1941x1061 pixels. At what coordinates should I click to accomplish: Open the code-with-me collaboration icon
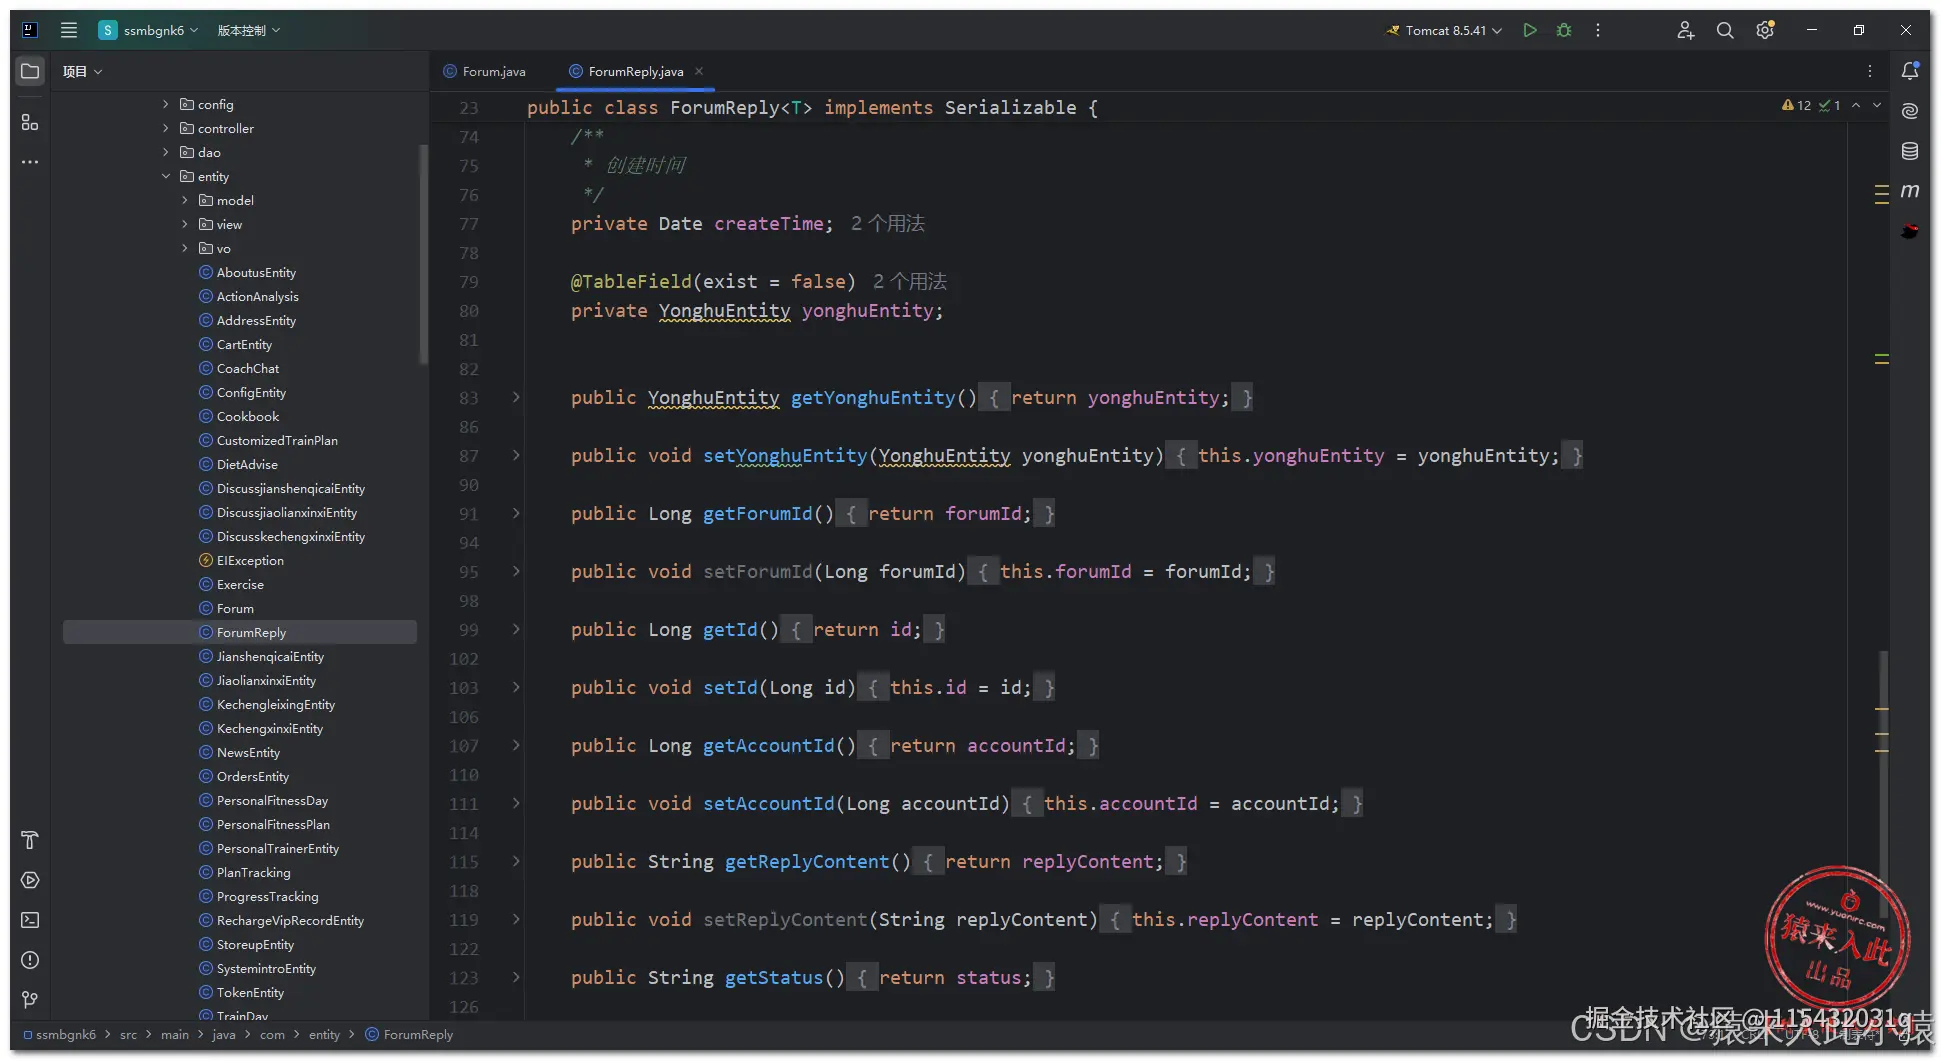pyautogui.click(x=1685, y=30)
